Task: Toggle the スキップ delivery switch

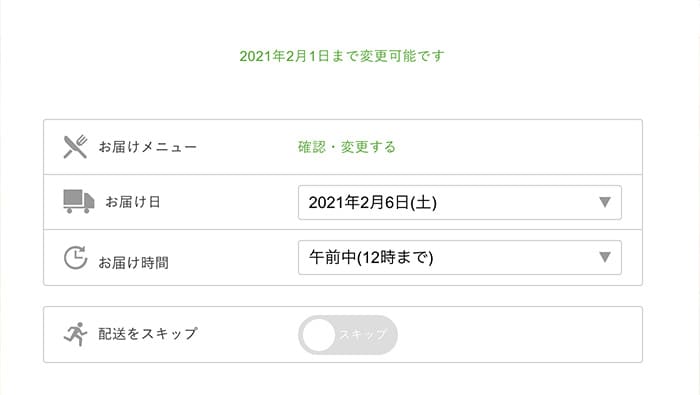Action: 348,335
